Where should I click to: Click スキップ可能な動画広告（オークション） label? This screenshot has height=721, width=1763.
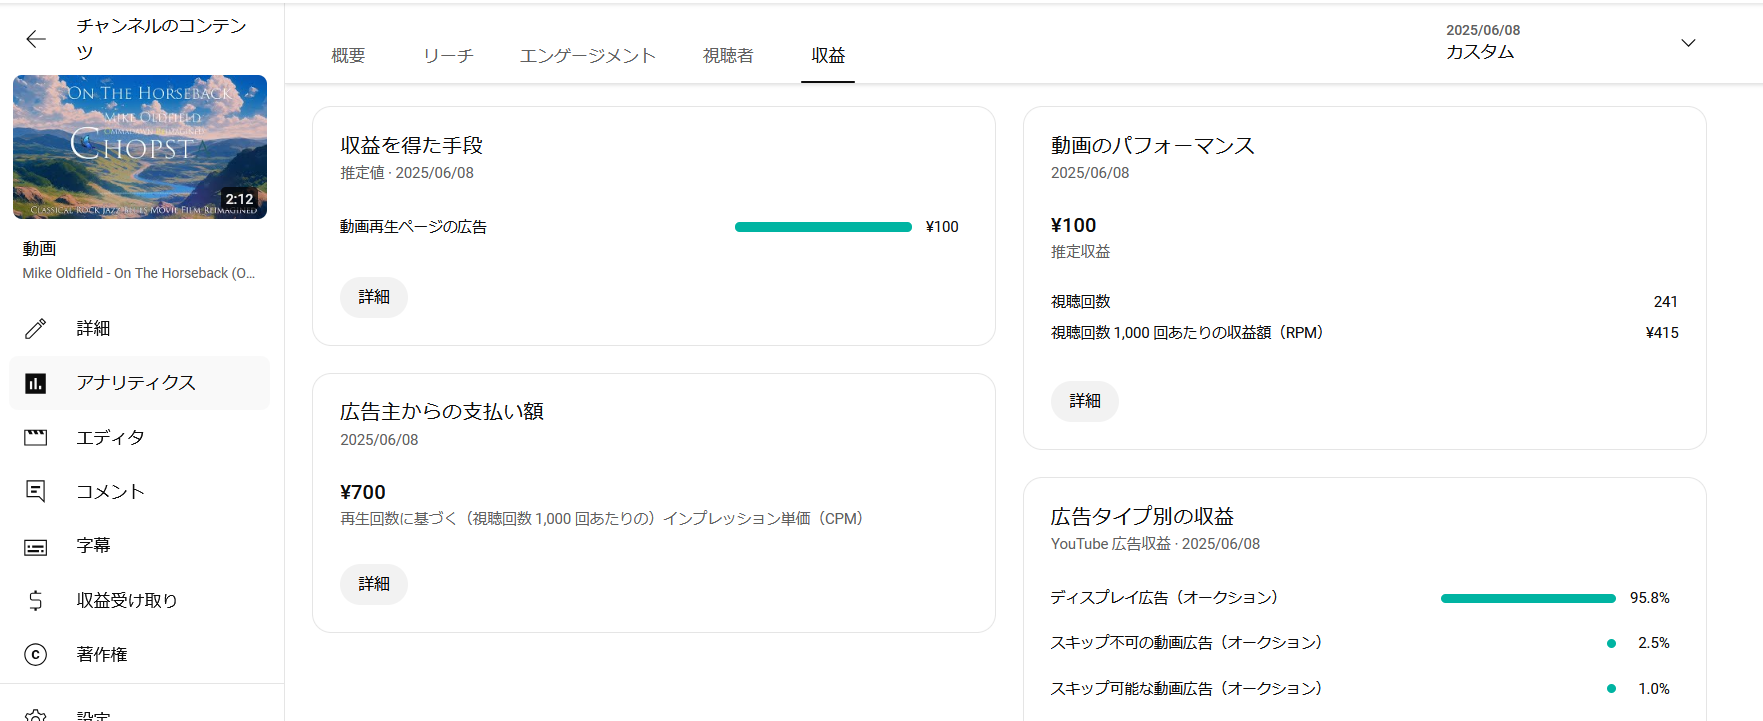point(1186,688)
